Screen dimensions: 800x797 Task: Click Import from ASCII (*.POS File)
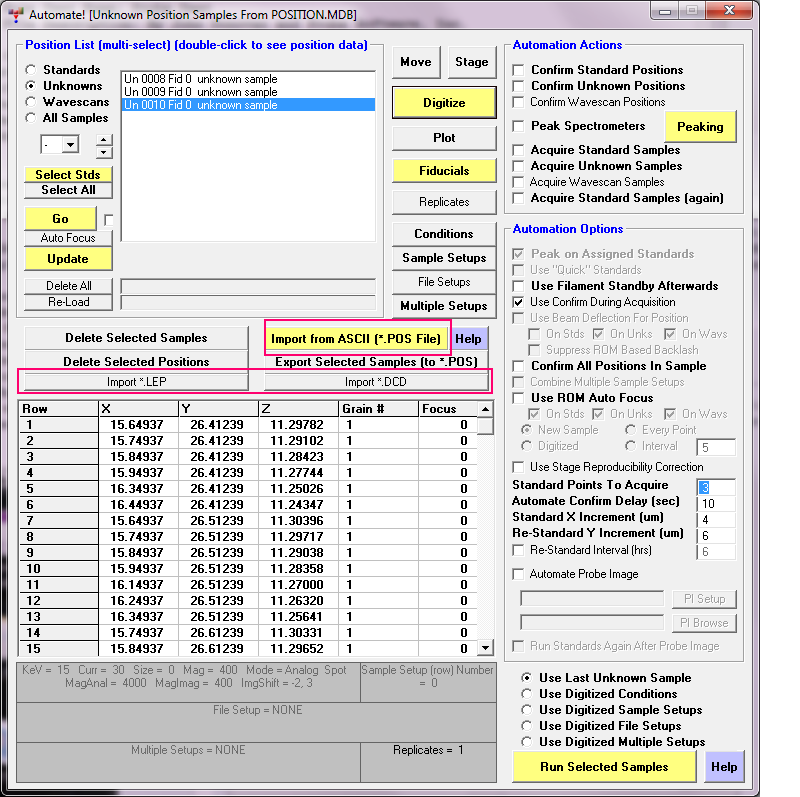[x=356, y=339]
